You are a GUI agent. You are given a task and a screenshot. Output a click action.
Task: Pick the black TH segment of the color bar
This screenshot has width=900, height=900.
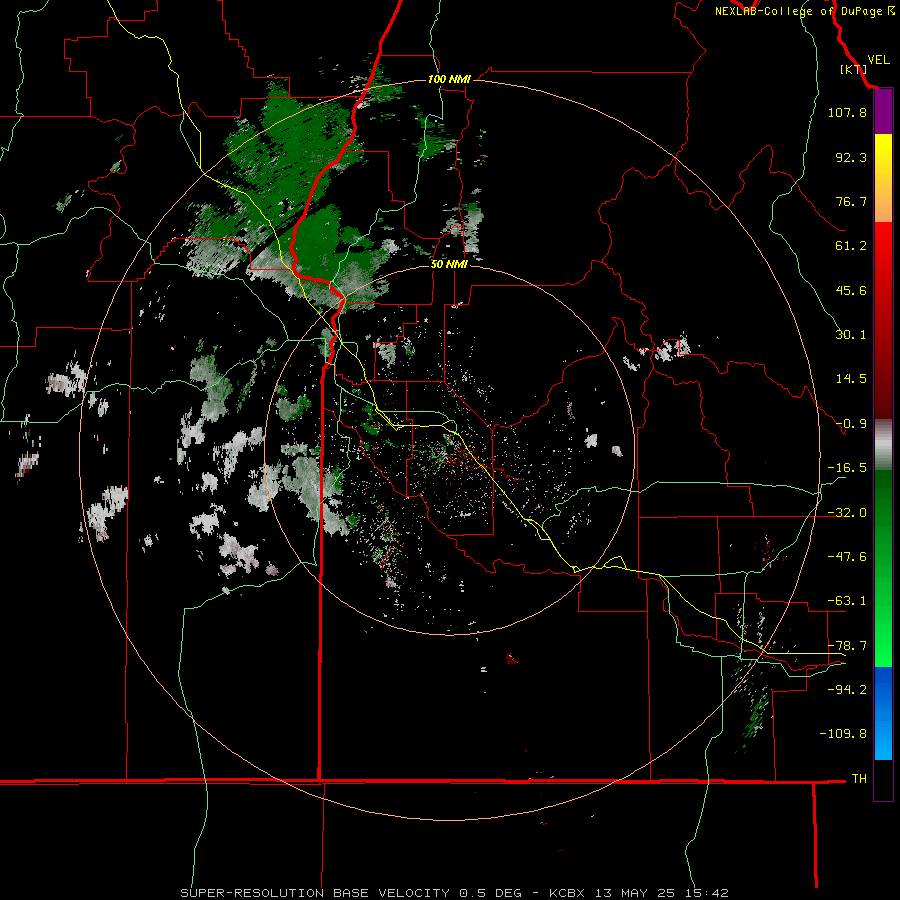pyautogui.click(x=883, y=779)
